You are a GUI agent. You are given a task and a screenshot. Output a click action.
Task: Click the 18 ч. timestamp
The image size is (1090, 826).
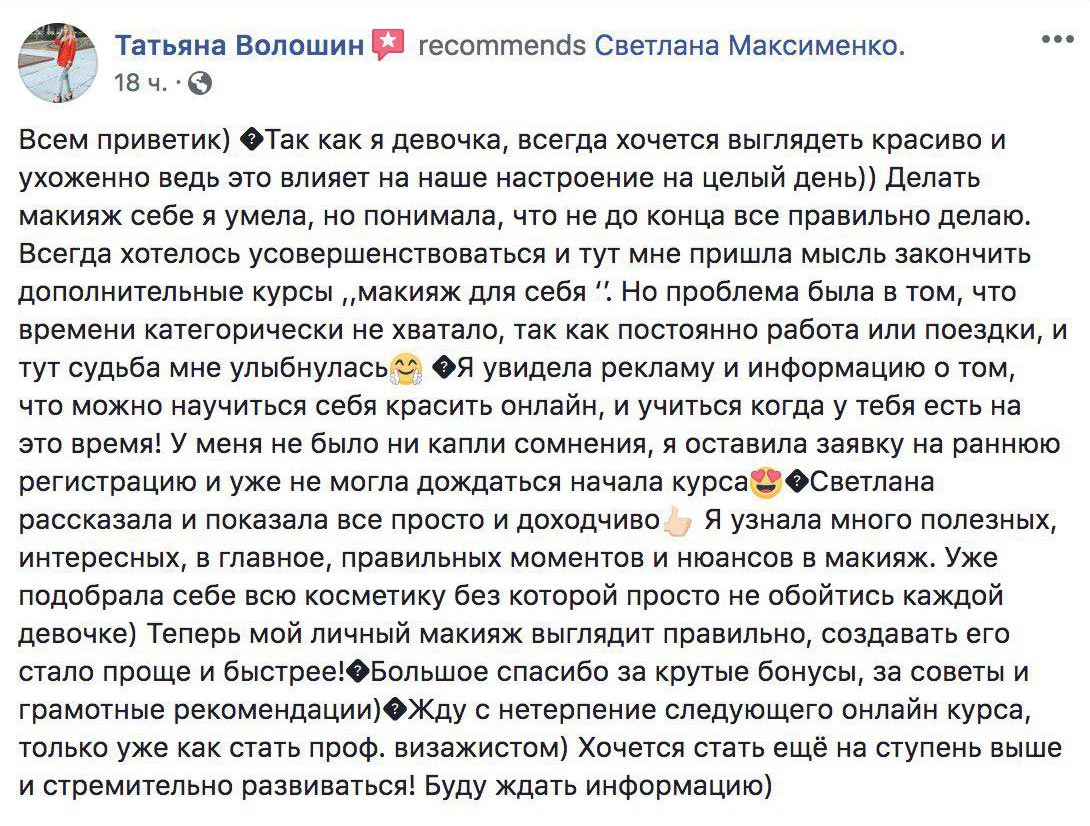click(141, 83)
